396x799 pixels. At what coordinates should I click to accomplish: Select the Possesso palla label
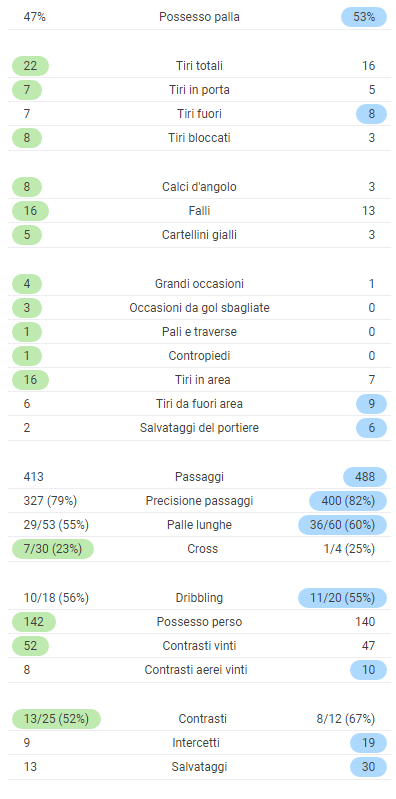pyautogui.click(x=199, y=17)
